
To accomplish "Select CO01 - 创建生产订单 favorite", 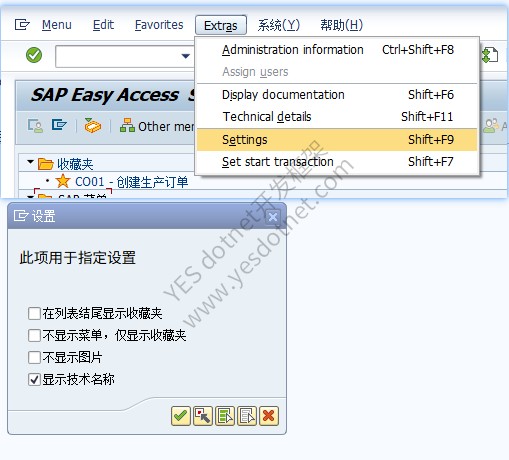I will tap(131, 182).
